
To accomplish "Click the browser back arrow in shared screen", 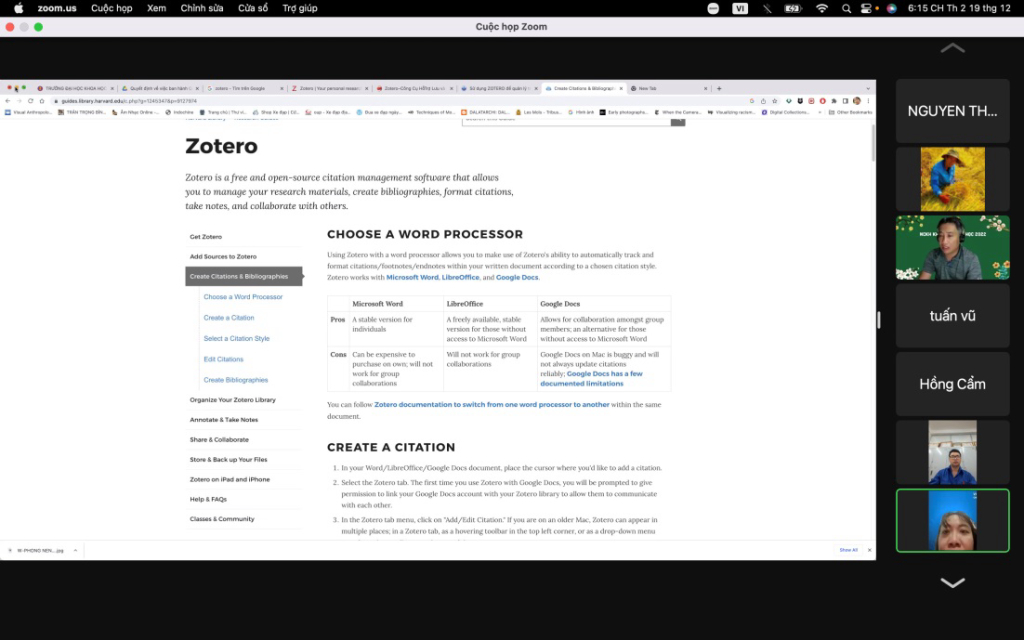I will coord(7,101).
